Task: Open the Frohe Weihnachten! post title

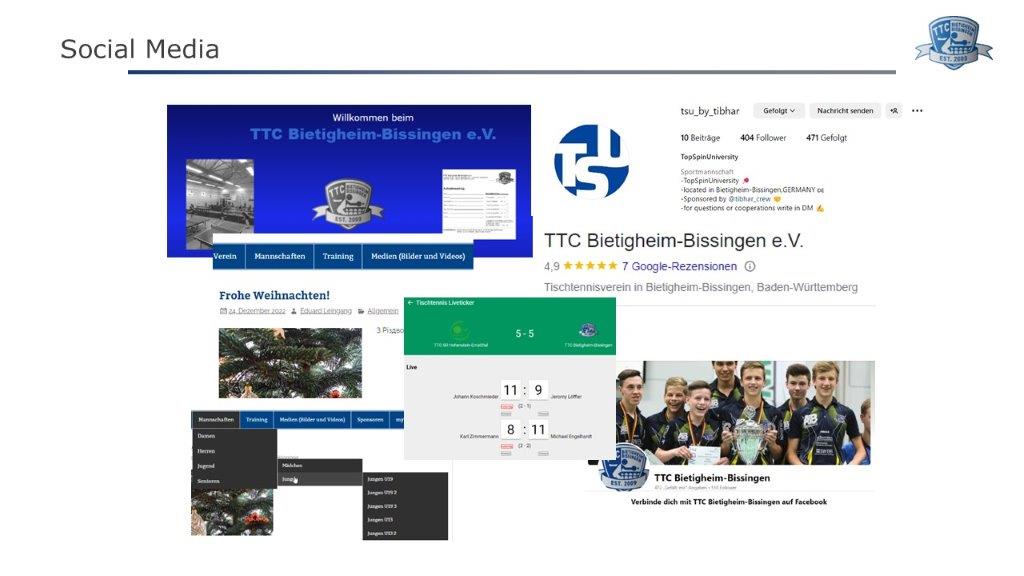Action: pyautogui.click(x=274, y=295)
